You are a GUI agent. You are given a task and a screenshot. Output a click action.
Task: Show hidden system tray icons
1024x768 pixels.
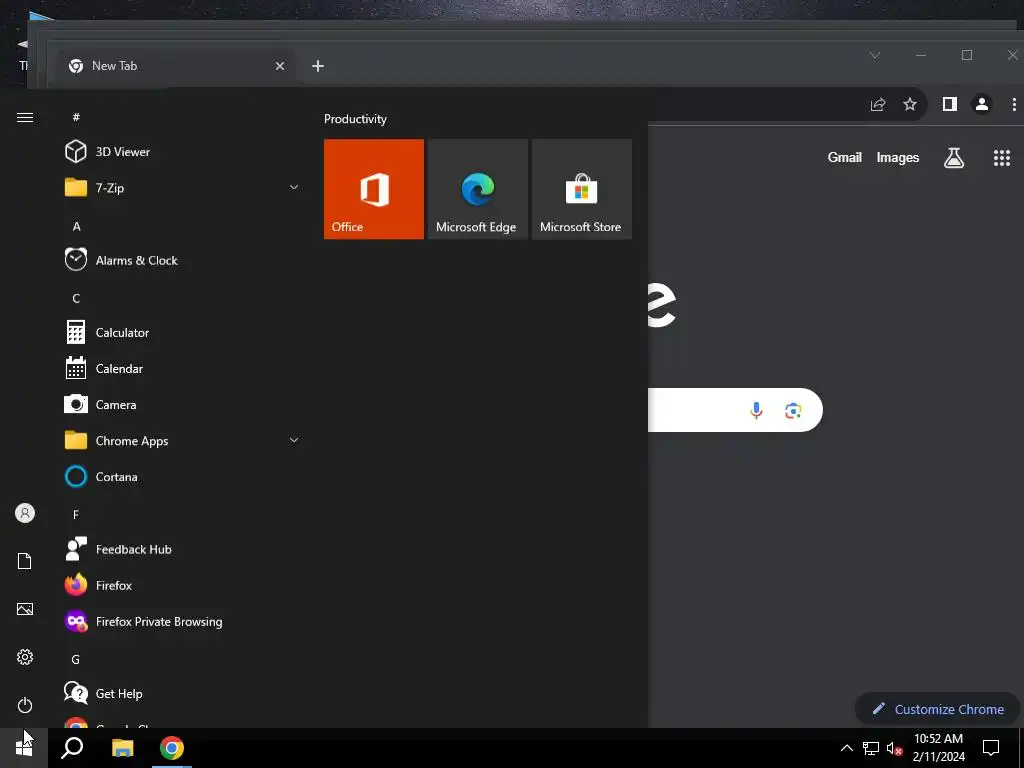[846, 748]
